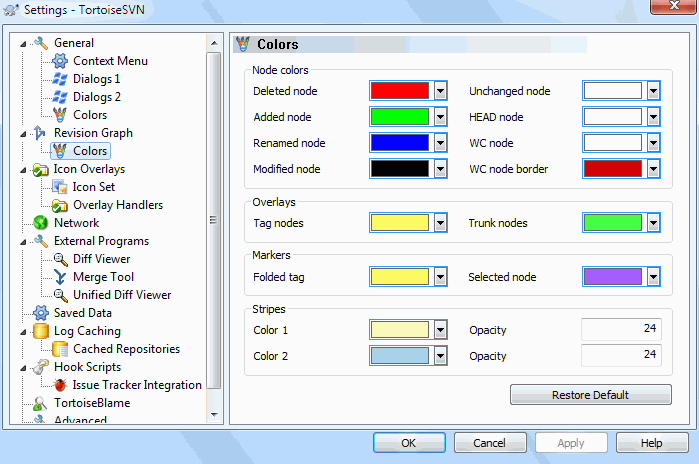Open the Selected node color dropdown arrow

click(x=654, y=277)
